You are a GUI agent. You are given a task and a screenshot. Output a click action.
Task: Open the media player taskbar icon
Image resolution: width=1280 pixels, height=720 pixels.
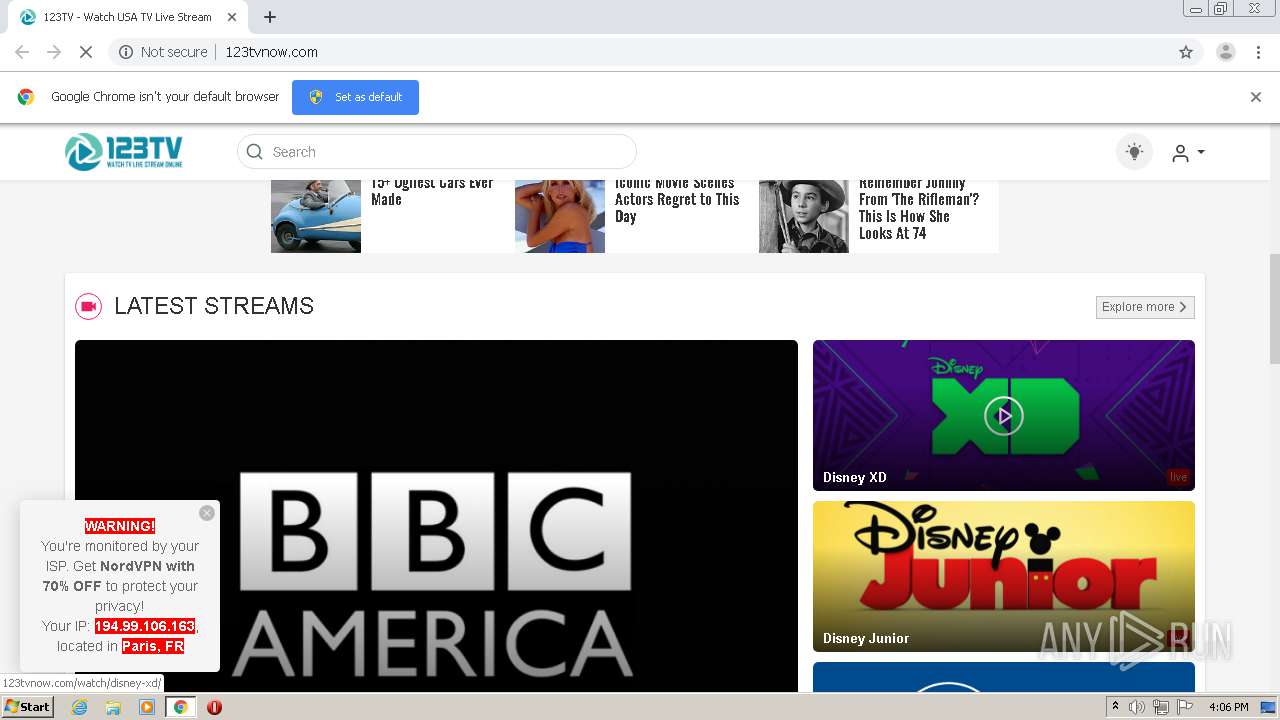147,707
